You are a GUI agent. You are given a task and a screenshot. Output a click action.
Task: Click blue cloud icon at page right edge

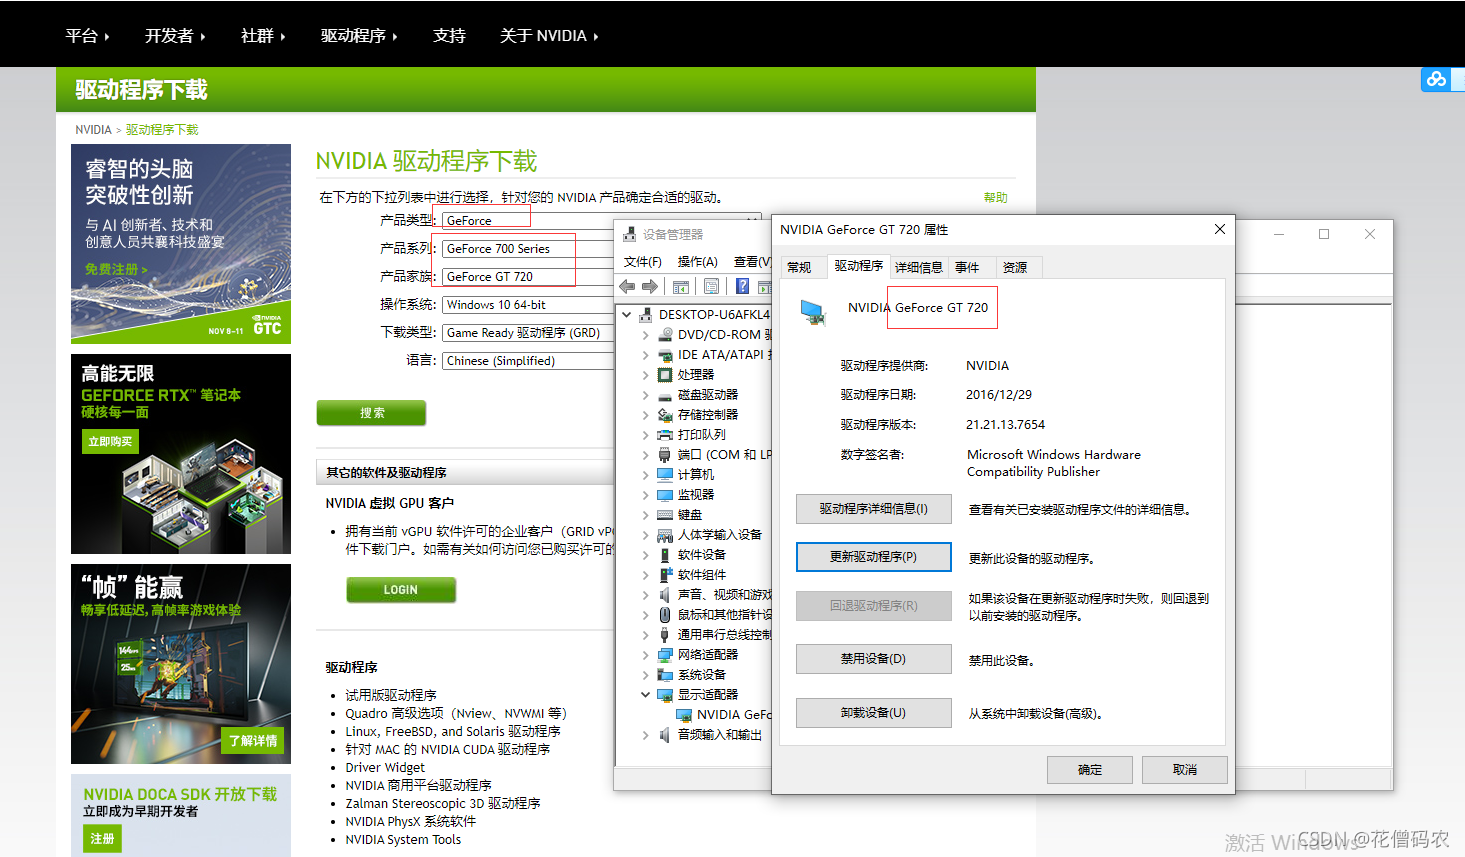(x=1437, y=79)
